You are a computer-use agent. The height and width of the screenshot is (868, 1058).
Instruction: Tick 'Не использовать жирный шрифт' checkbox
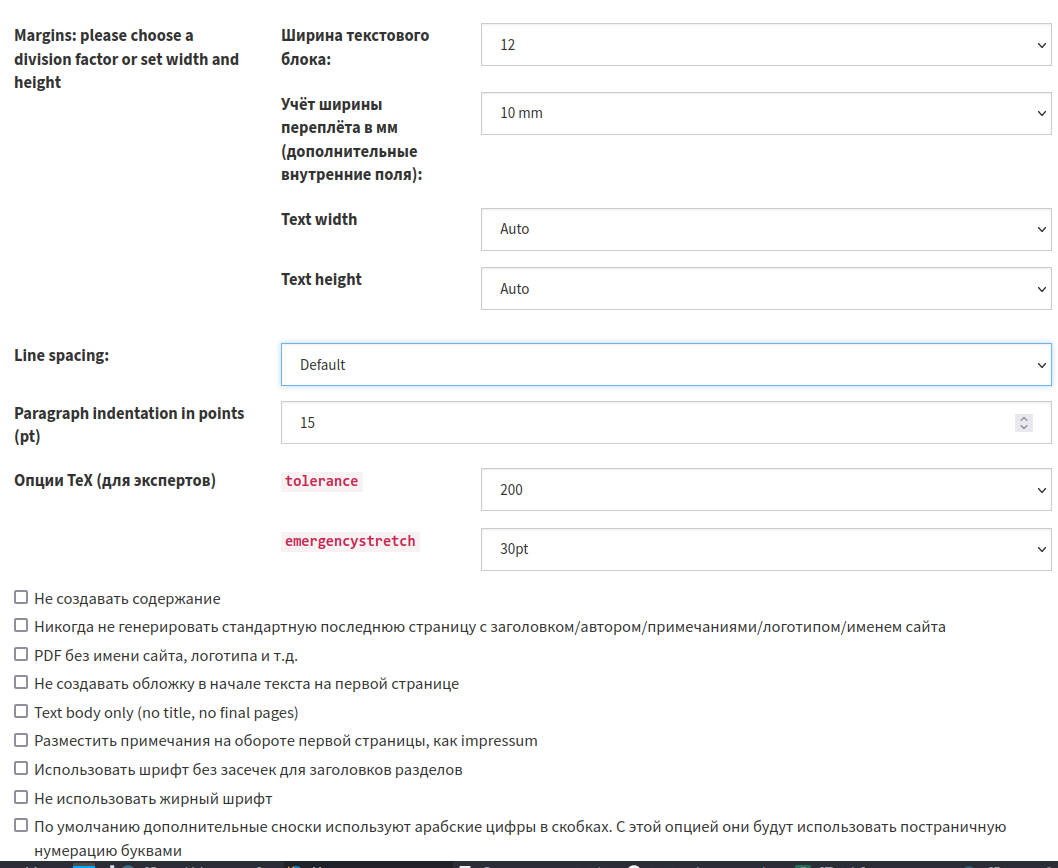[21, 798]
